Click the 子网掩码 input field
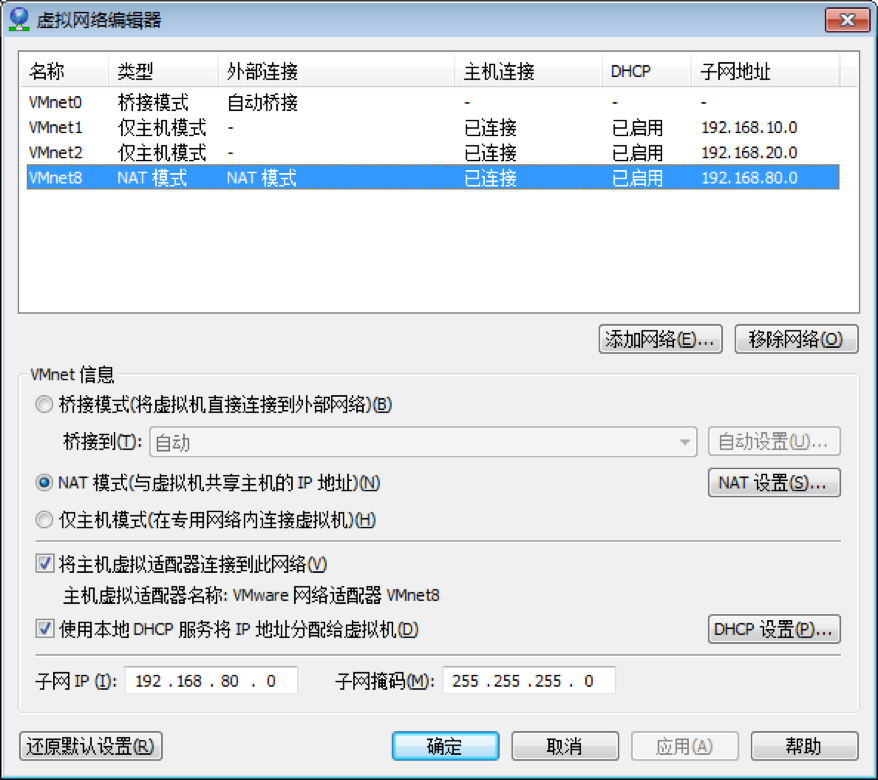Screen dimensions: 878x780 click(529, 681)
